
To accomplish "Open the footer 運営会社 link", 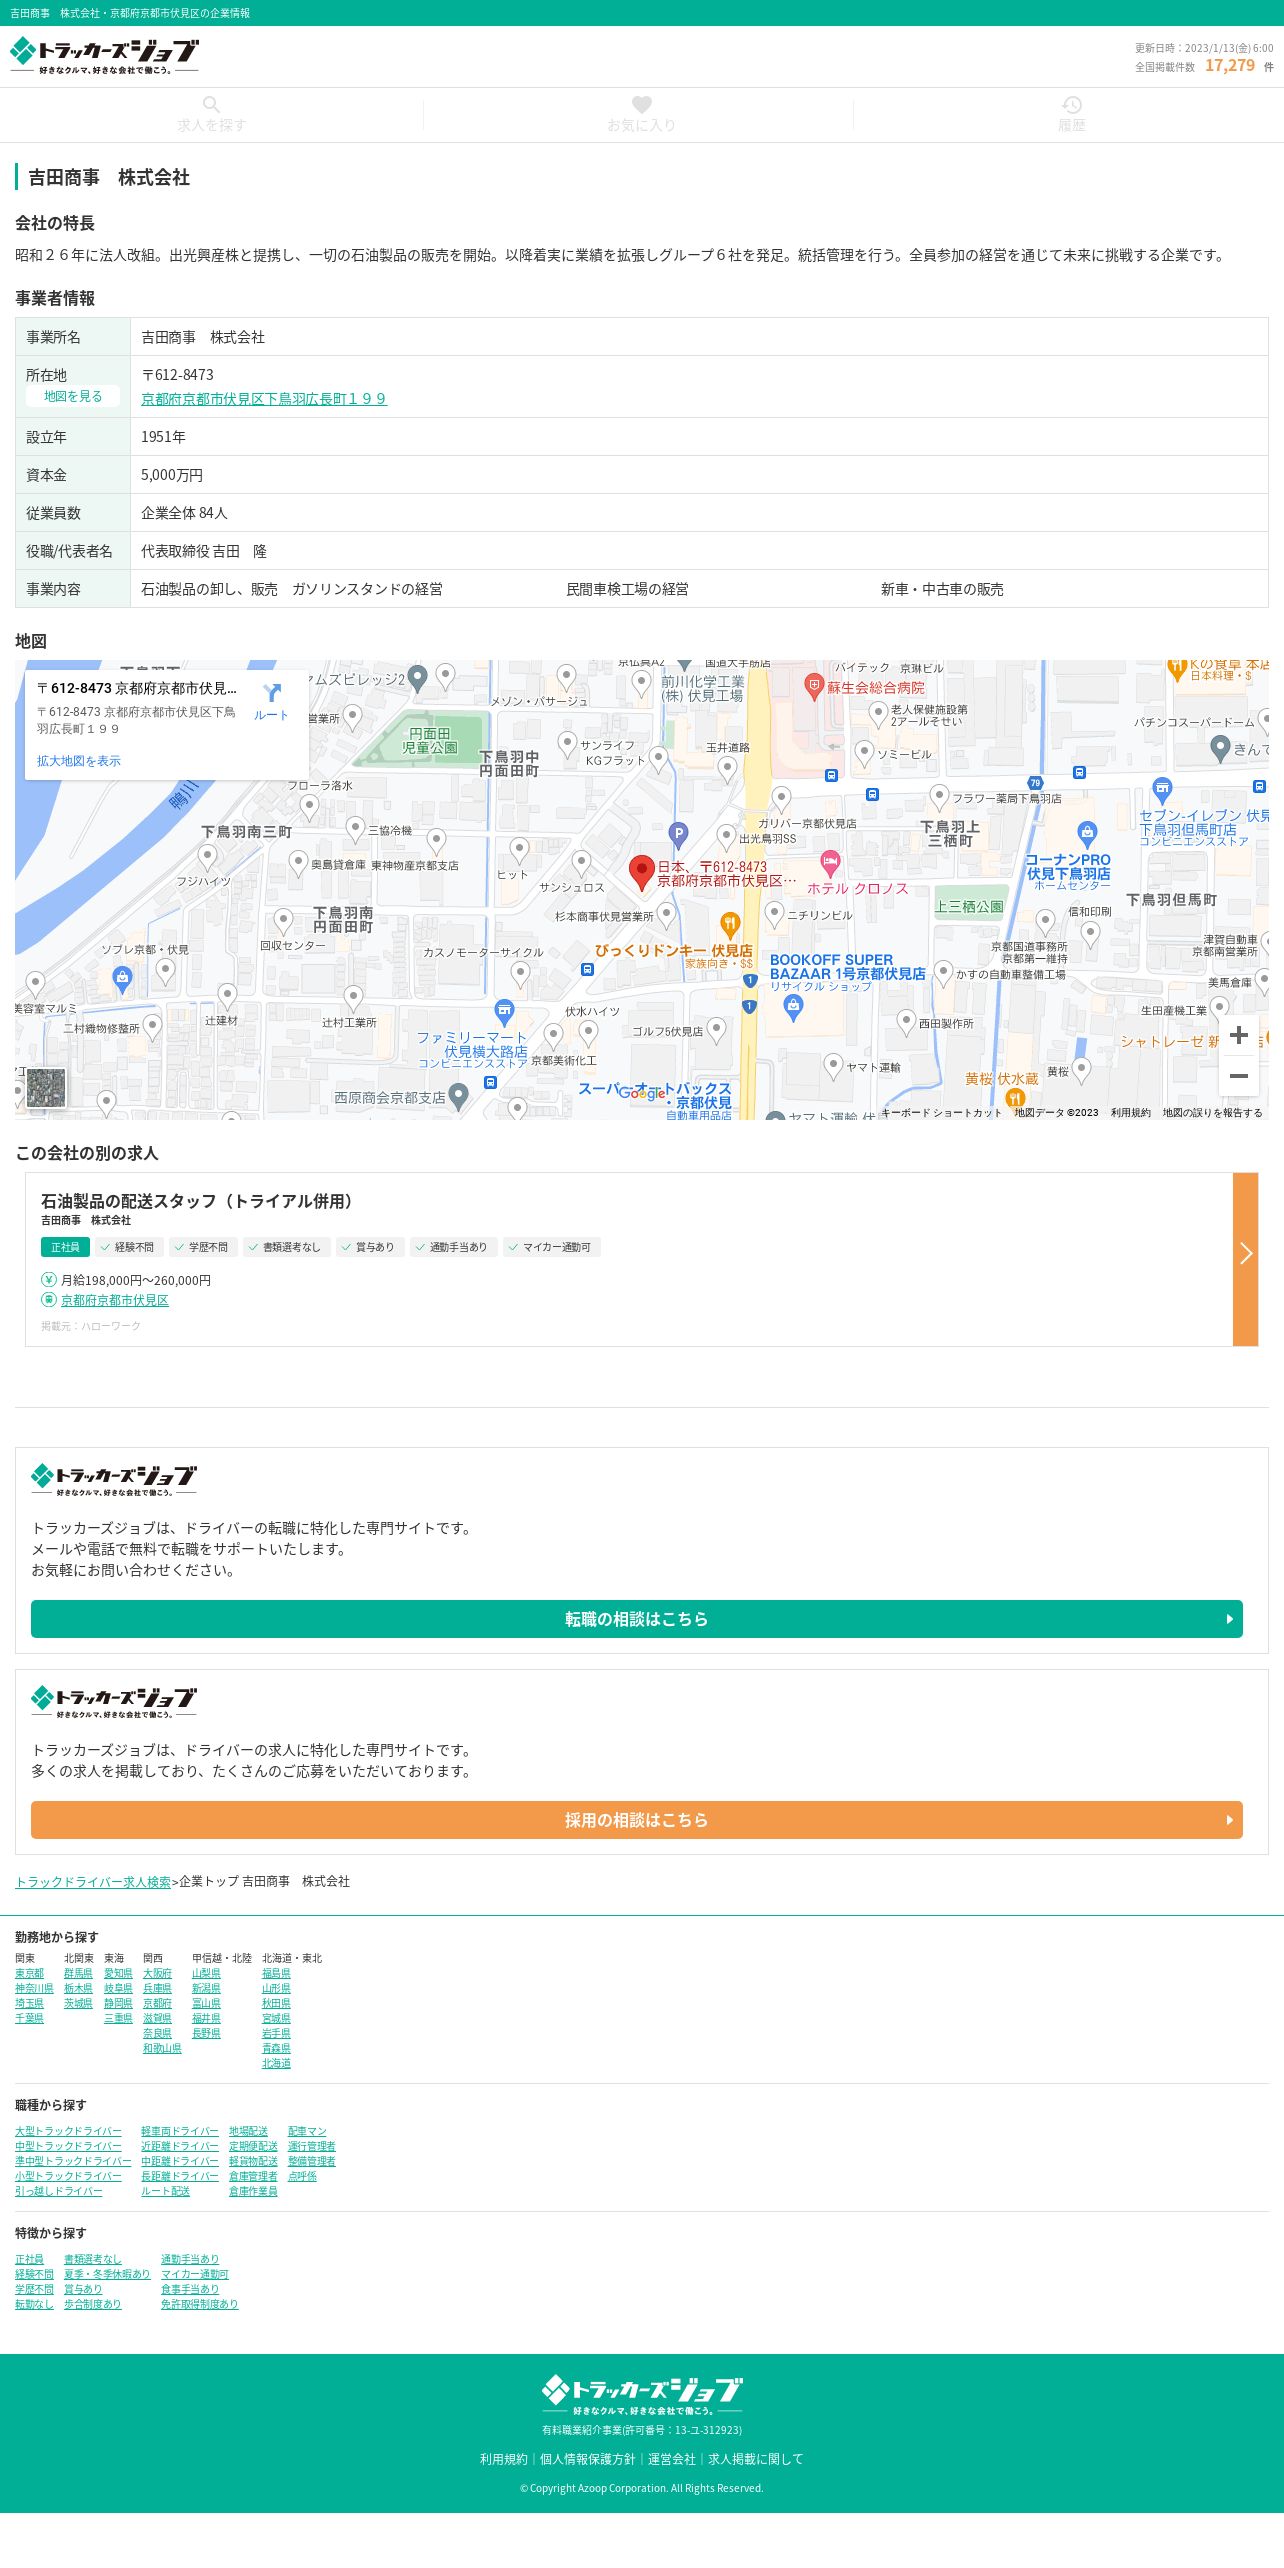I will click(x=671, y=2459).
